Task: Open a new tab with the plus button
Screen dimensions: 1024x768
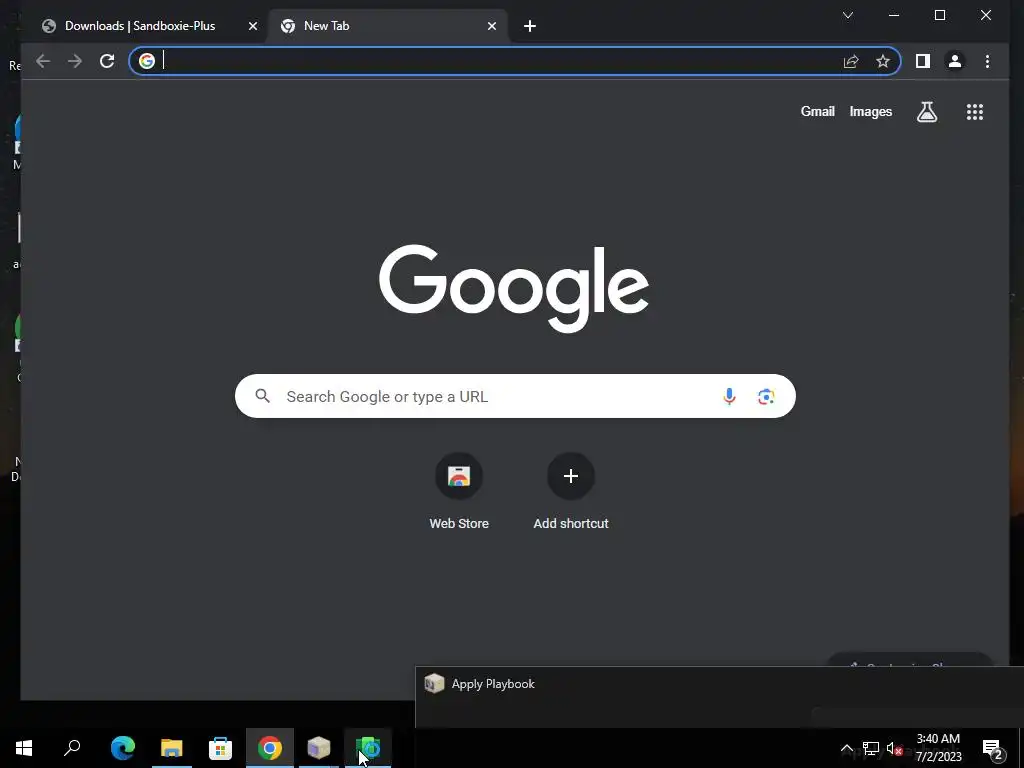Action: [530, 26]
